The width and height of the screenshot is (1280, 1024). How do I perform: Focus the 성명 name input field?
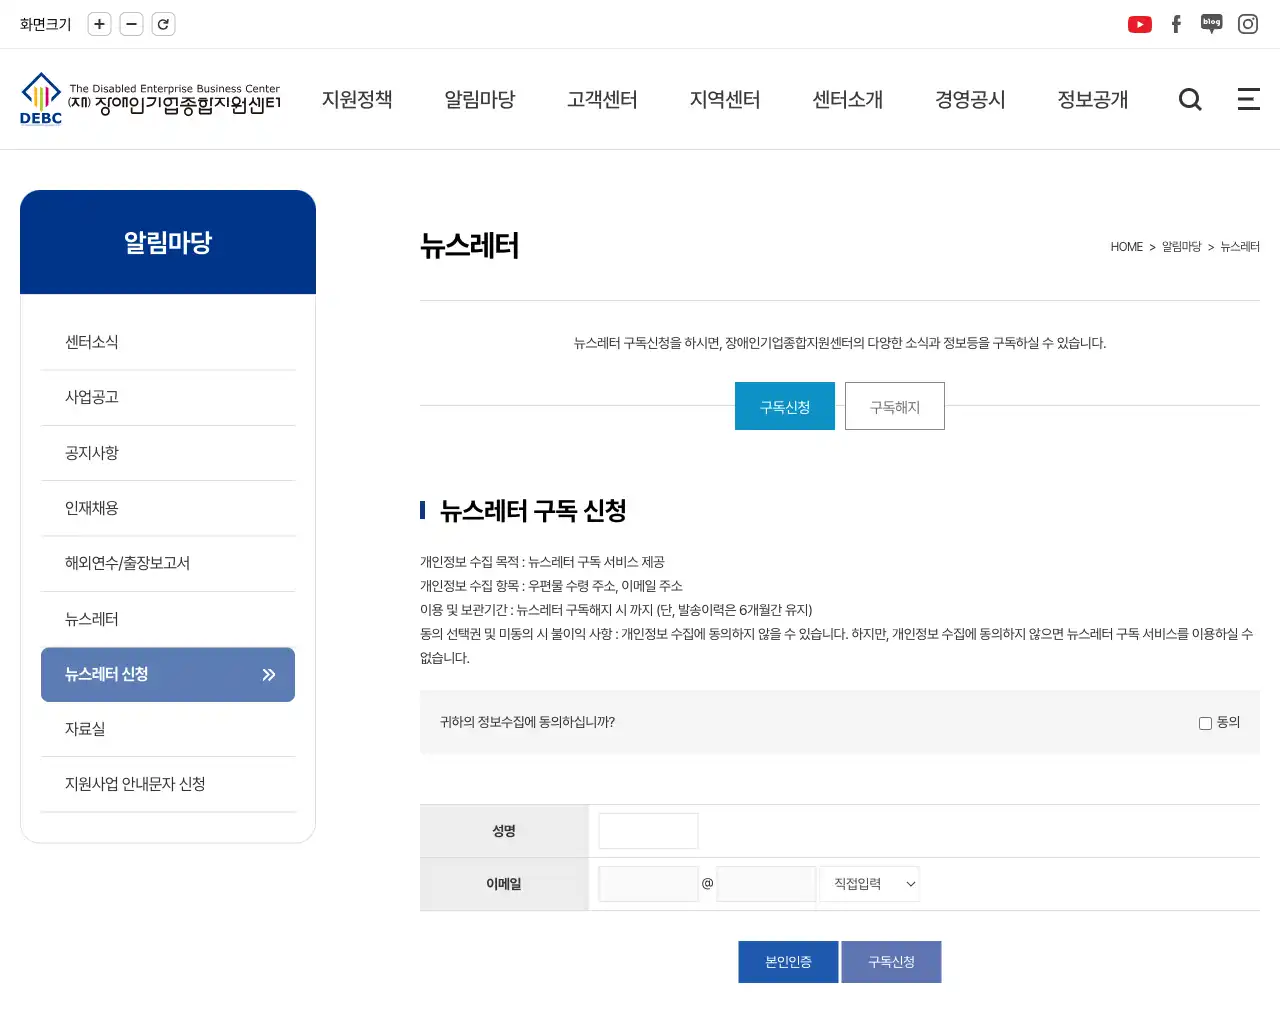[648, 831]
